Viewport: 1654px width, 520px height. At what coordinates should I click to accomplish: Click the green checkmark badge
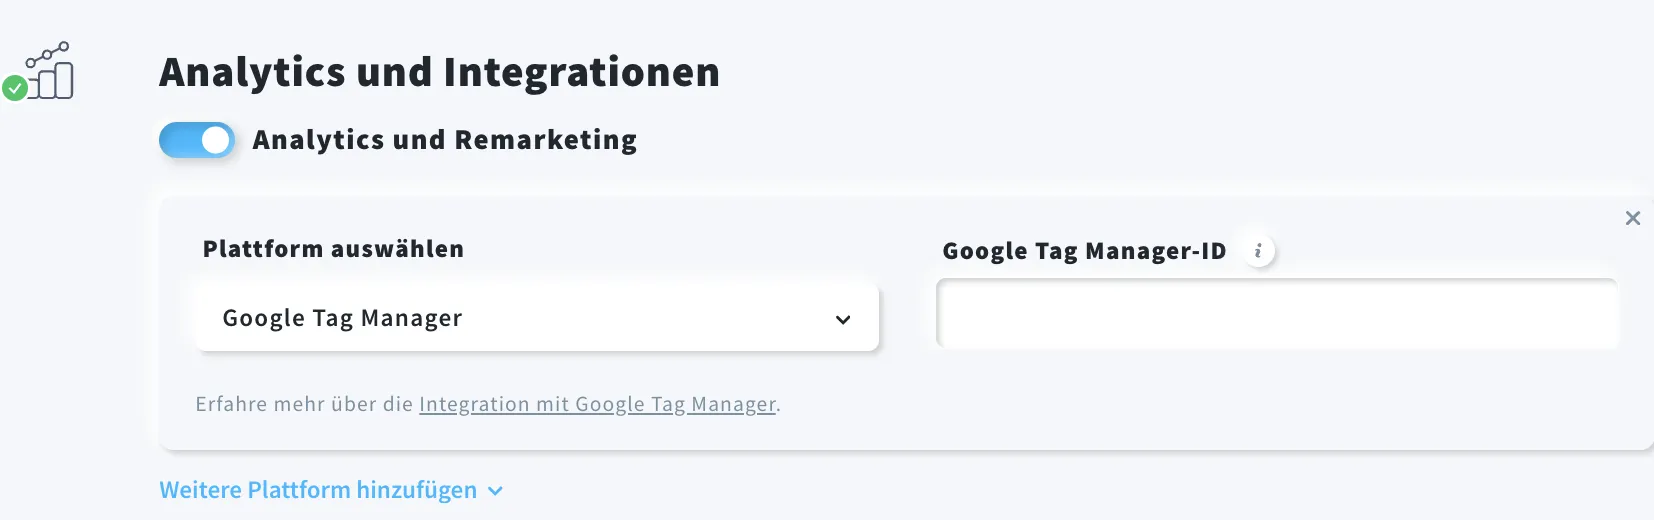[x=14, y=88]
